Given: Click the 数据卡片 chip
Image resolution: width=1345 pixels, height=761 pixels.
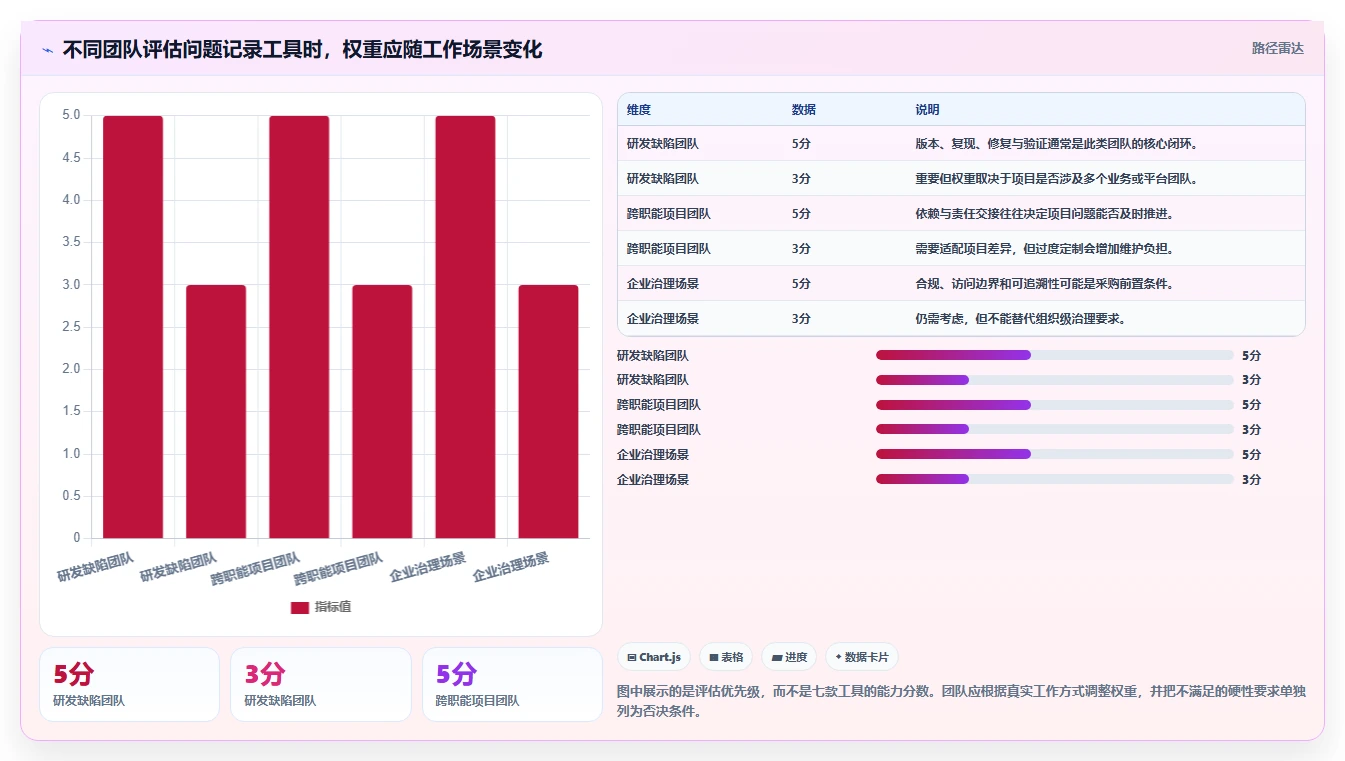Looking at the screenshot, I should tap(862, 657).
